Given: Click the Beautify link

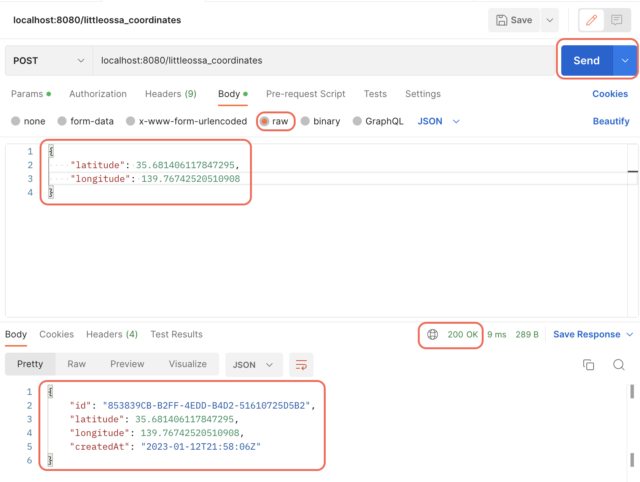Looking at the screenshot, I should click(x=611, y=121).
